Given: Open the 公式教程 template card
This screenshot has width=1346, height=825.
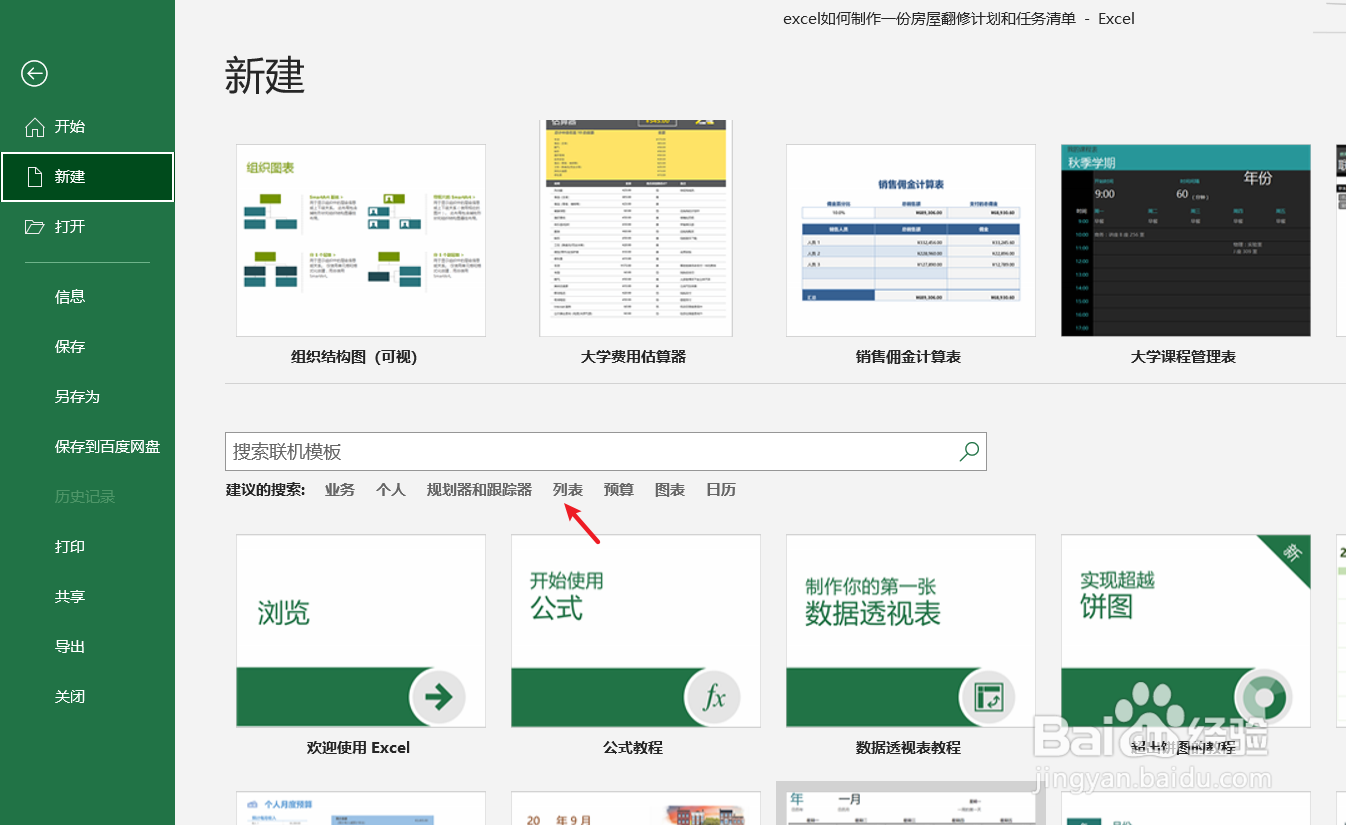Looking at the screenshot, I should (636, 631).
